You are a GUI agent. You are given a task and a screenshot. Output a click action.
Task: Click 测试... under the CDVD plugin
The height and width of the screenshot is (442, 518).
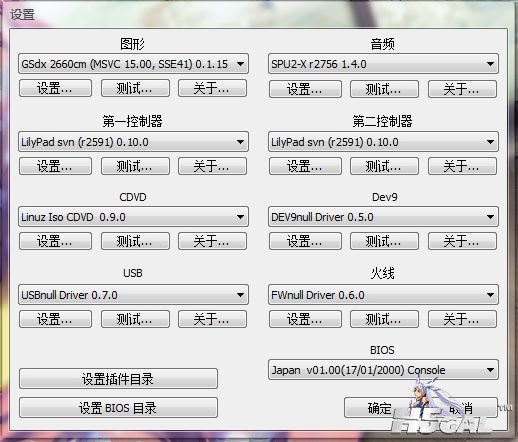click(135, 241)
